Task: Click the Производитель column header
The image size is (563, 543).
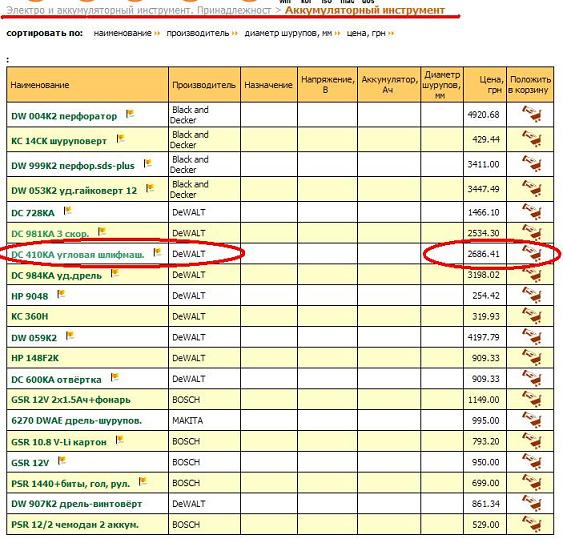Action: pos(204,84)
